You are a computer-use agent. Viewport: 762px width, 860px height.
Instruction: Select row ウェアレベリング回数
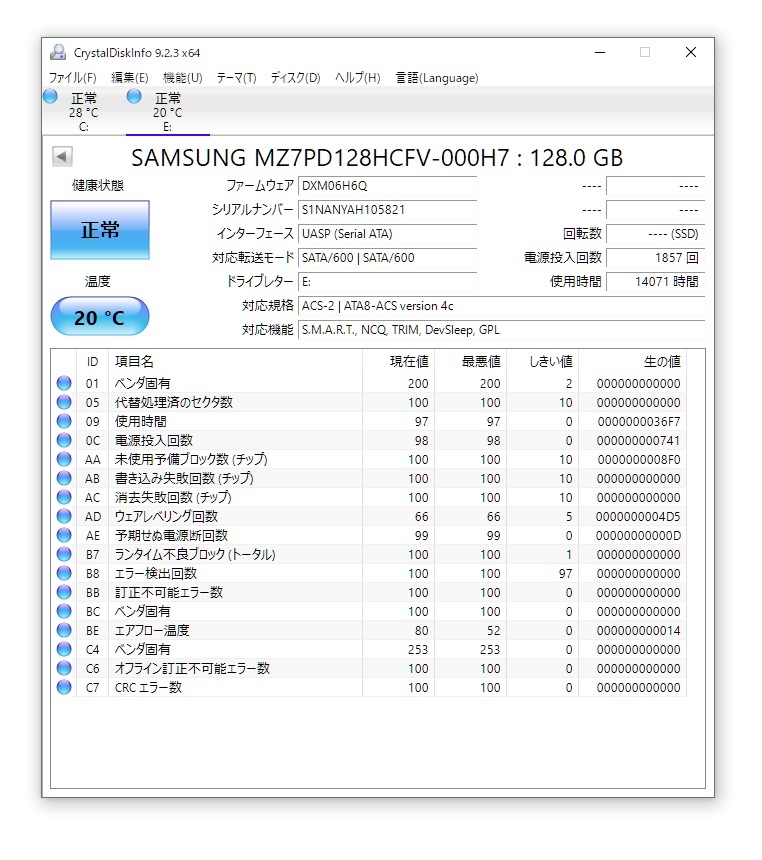coord(369,516)
